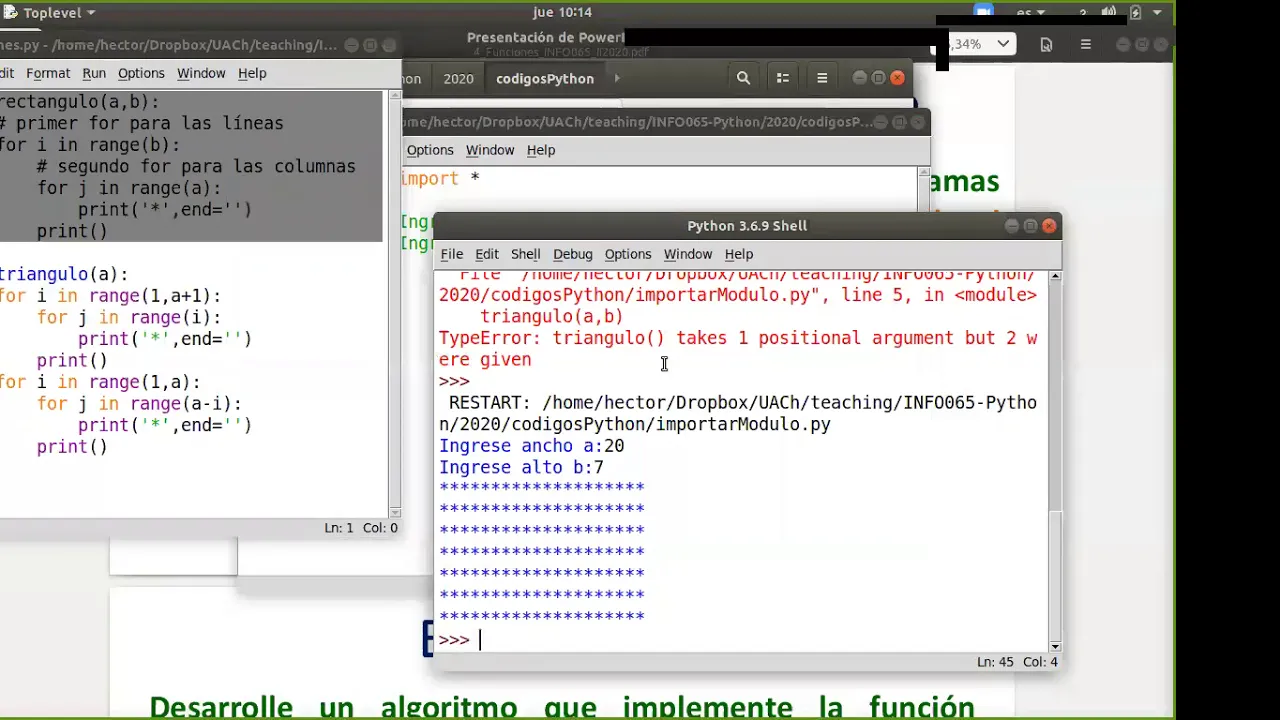Minimize the file manager window
Image resolution: width=1280 pixels, height=720 pixels.
coord(859,78)
